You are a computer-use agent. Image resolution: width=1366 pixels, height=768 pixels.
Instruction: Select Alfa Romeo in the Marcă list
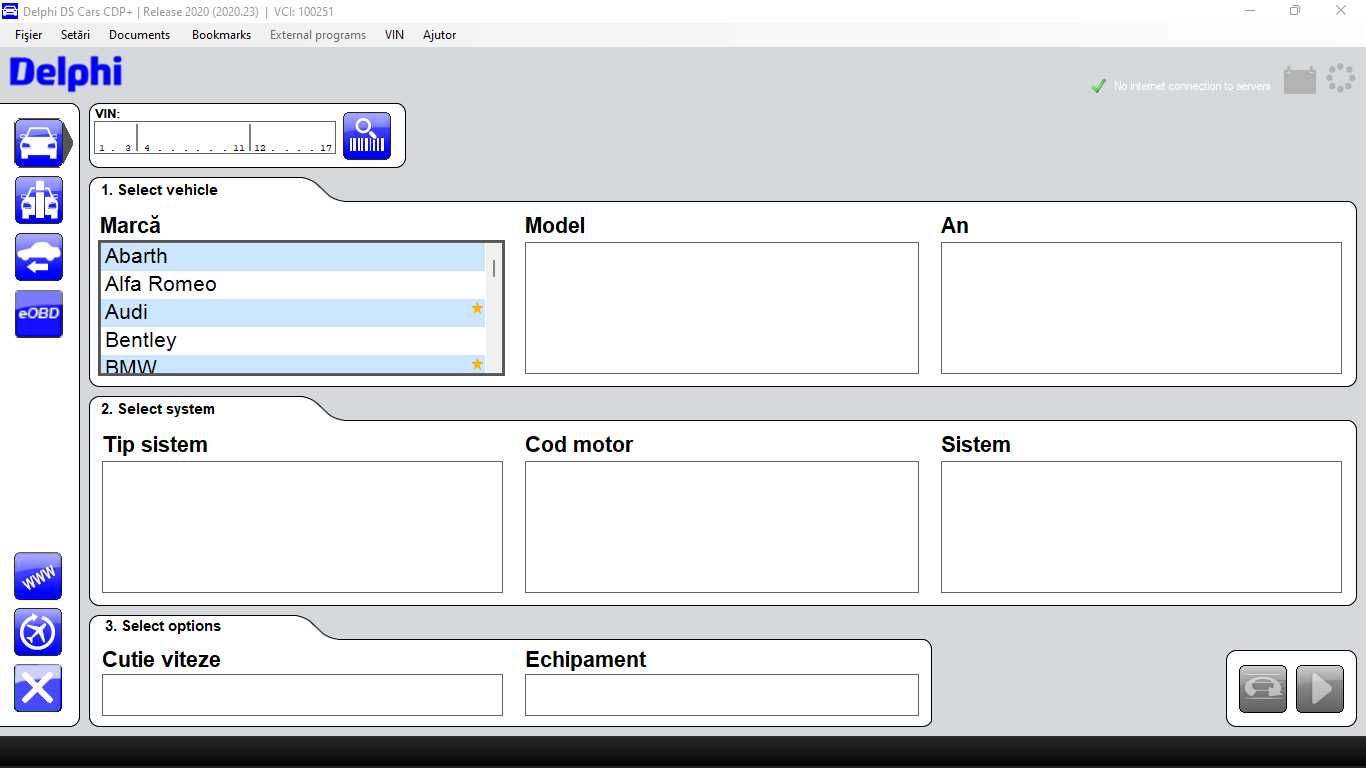tap(293, 285)
